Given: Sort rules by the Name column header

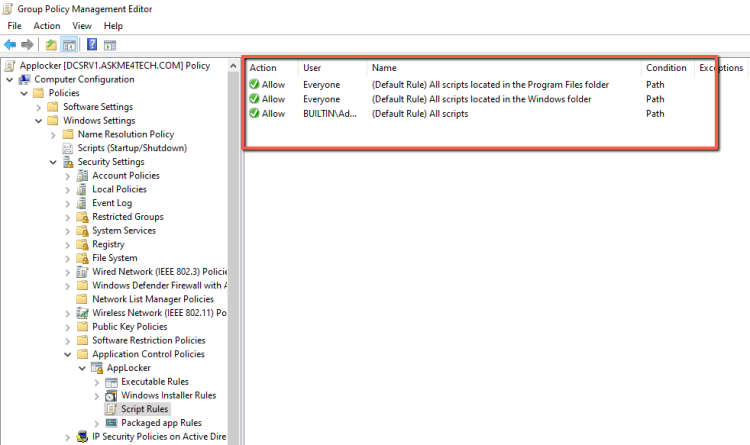Looking at the screenshot, I should click(384, 68).
